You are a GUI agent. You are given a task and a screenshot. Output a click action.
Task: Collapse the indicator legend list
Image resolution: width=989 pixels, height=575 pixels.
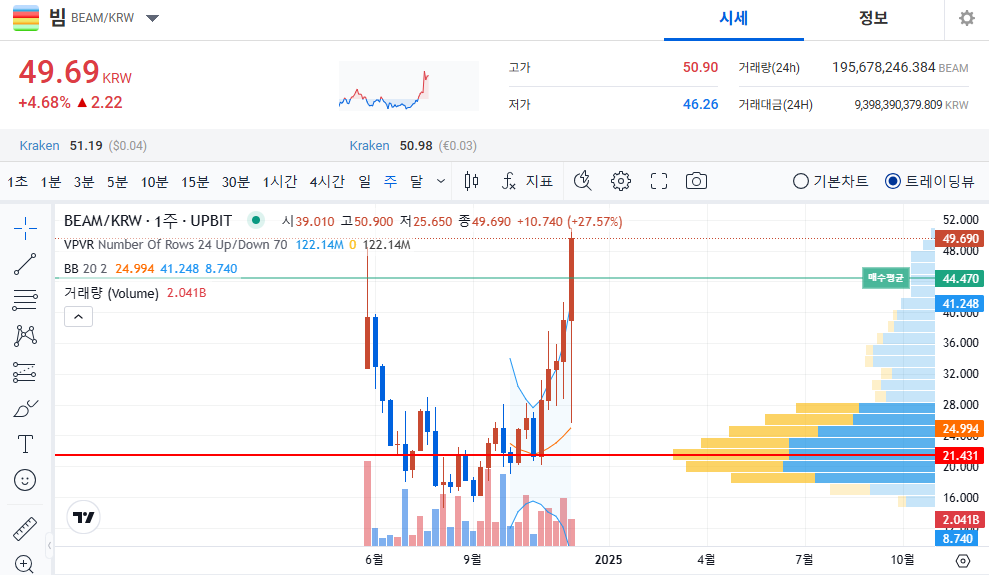(x=78, y=317)
